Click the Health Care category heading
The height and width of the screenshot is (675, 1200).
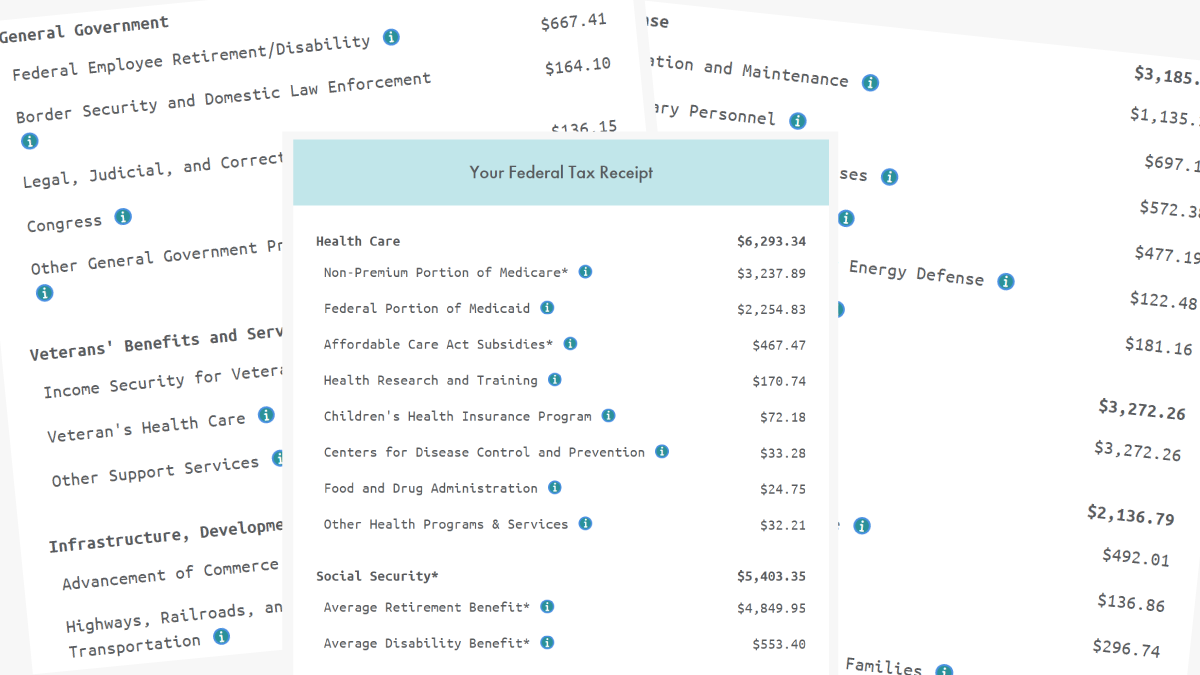358,241
